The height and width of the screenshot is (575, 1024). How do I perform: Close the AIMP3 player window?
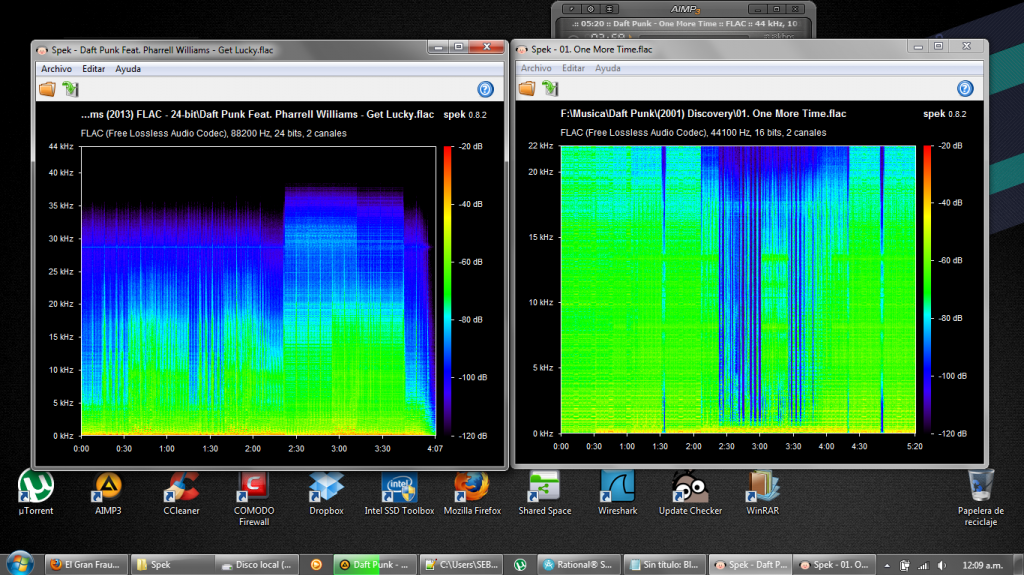point(795,9)
